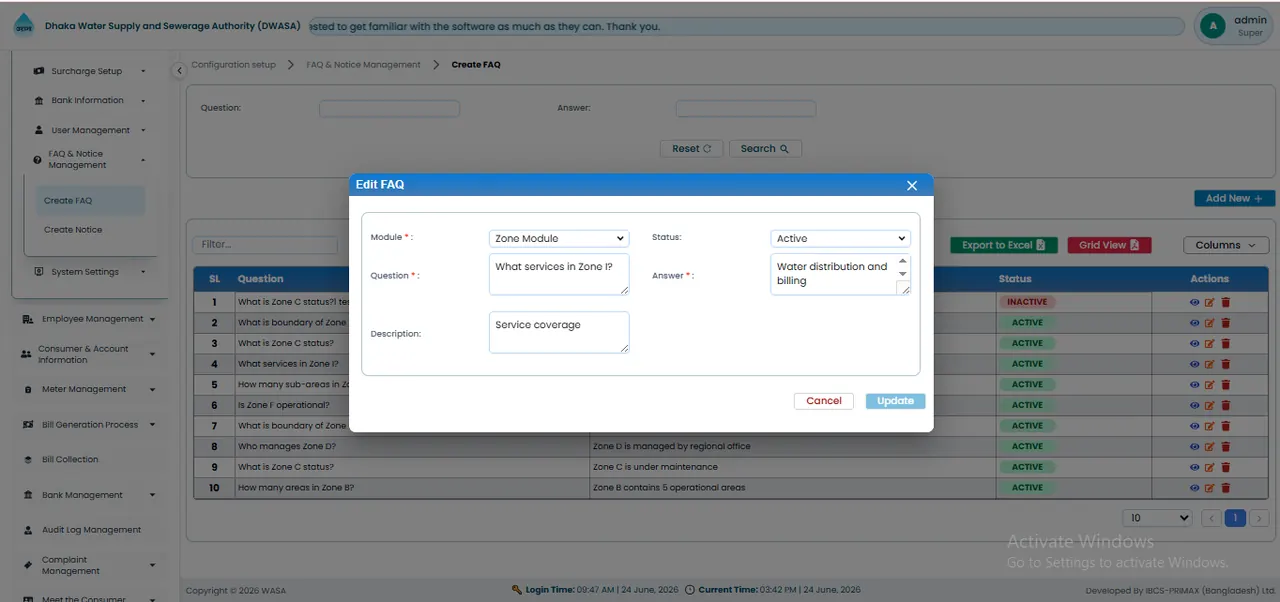The height and width of the screenshot is (602, 1280).
Task: Edit the 'Is Zone F operational?' FAQ row
Action: coord(1210,405)
